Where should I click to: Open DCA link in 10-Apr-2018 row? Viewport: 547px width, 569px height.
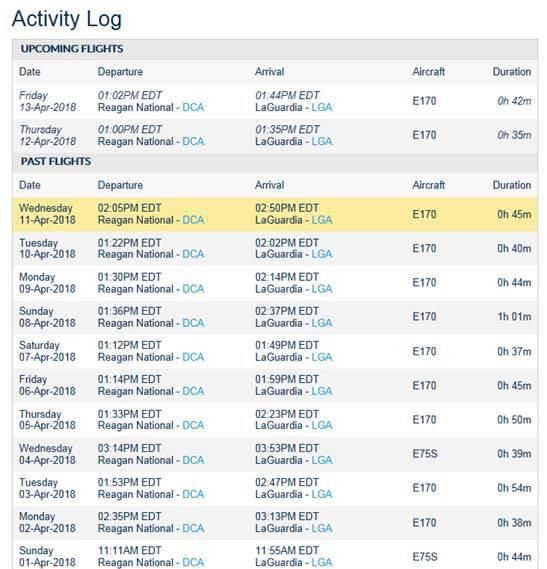click(x=193, y=254)
